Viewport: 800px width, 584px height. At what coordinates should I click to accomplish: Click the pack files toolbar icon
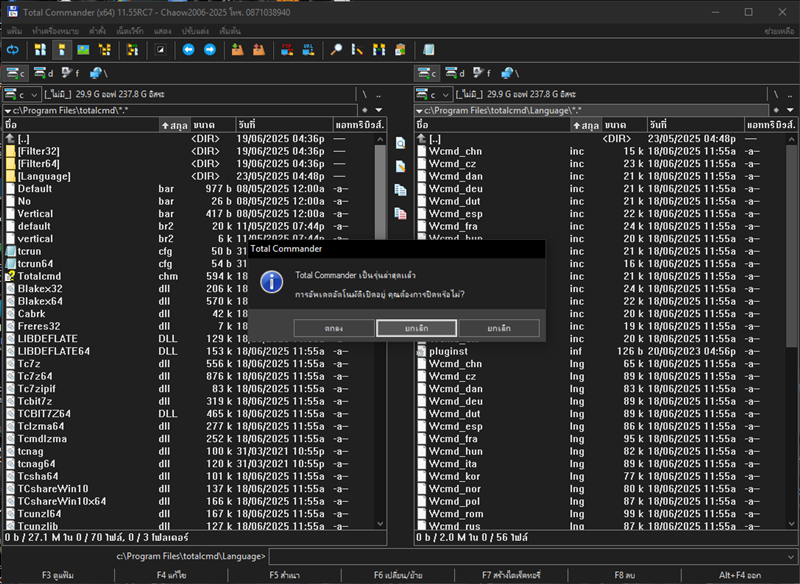coord(237,49)
